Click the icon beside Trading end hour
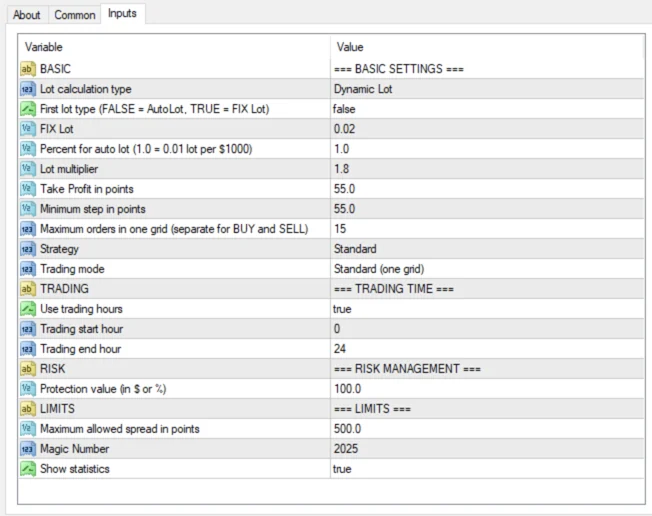The height and width of the screenshot is (516, 652). pos(27,349)
